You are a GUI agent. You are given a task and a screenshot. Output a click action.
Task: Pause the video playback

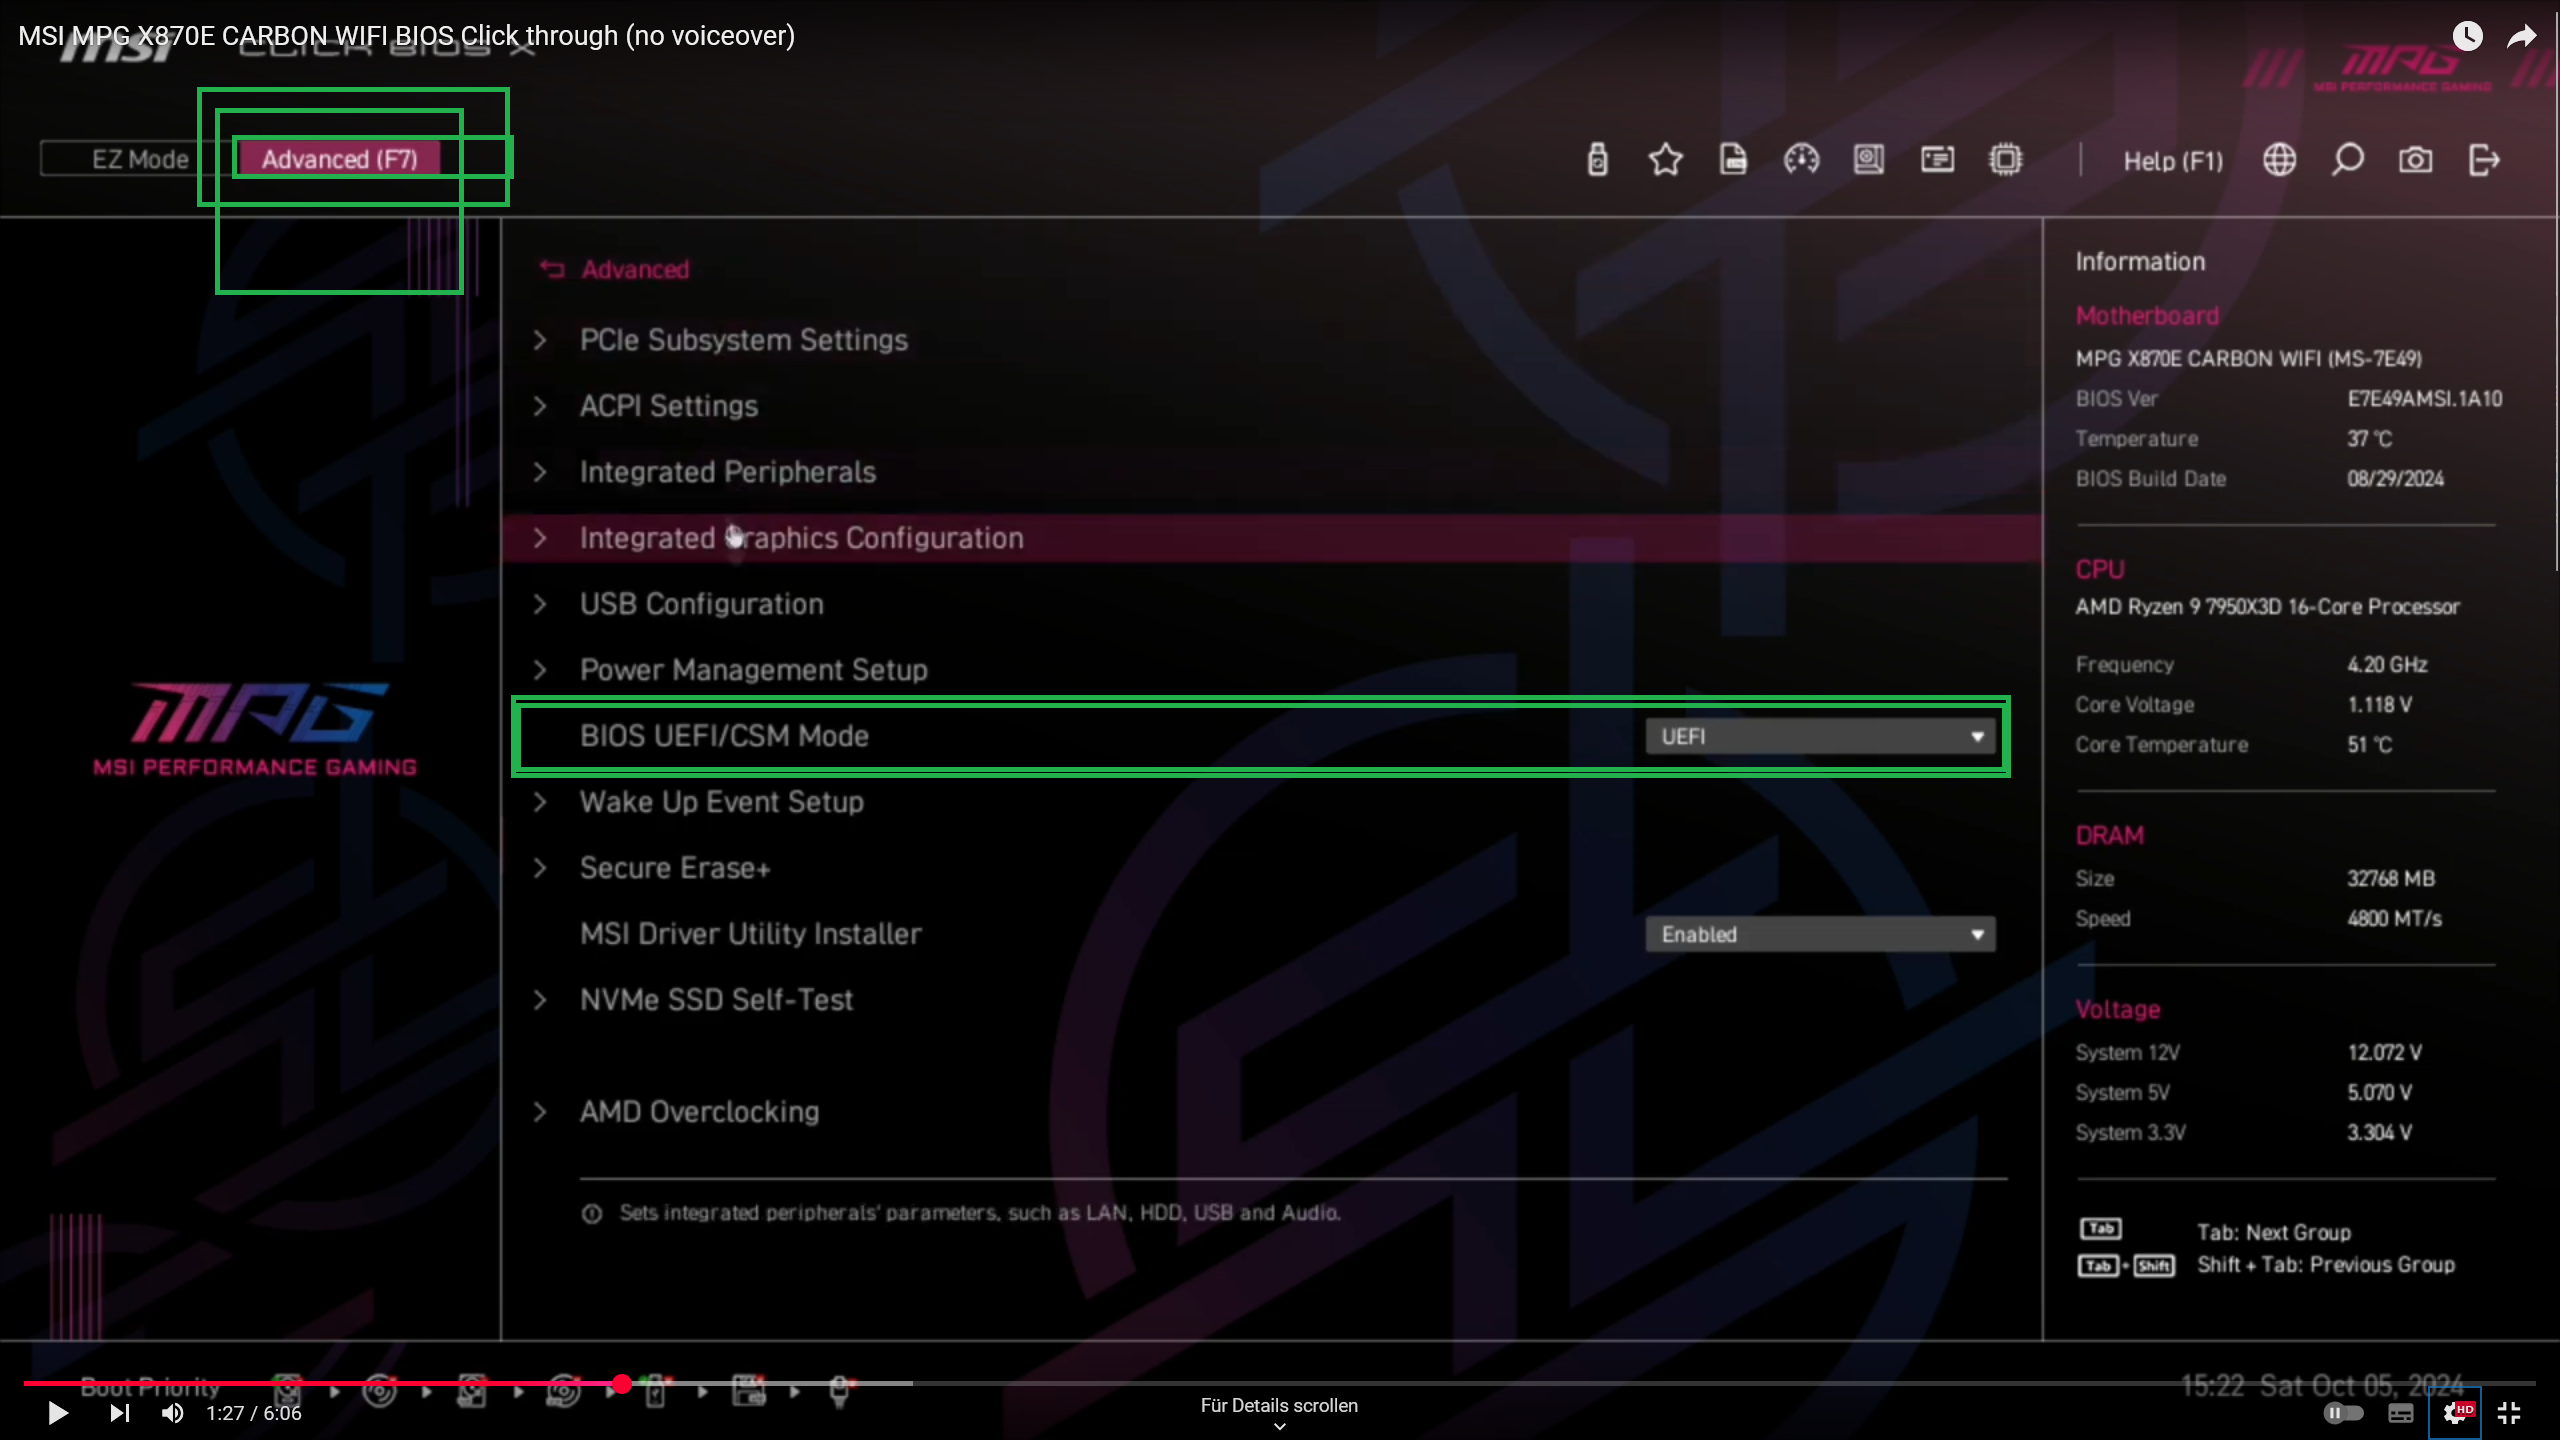(x=57, y=1413)
